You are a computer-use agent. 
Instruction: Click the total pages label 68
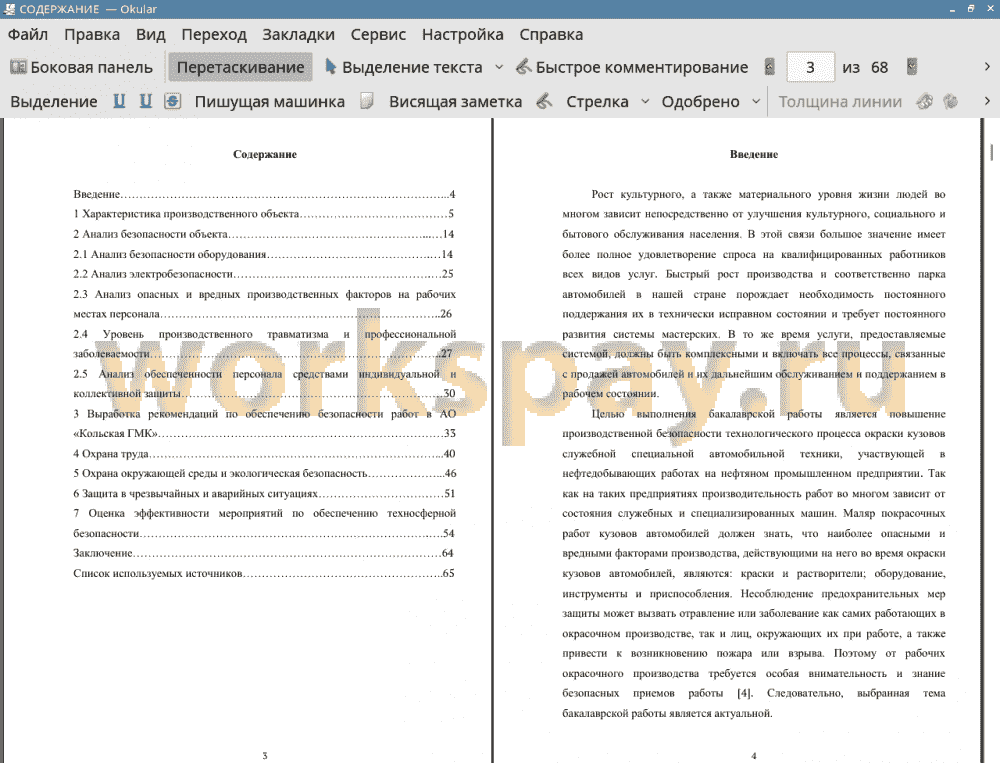pos(879,67)
